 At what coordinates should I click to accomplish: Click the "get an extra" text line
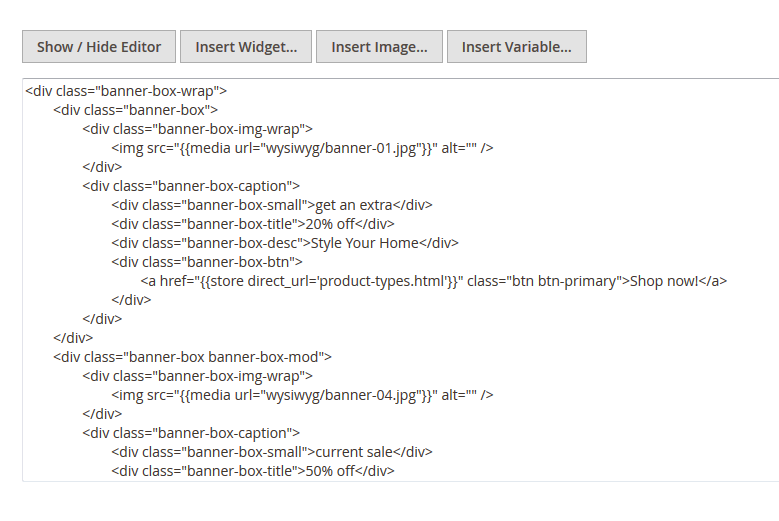pos(272,205)
